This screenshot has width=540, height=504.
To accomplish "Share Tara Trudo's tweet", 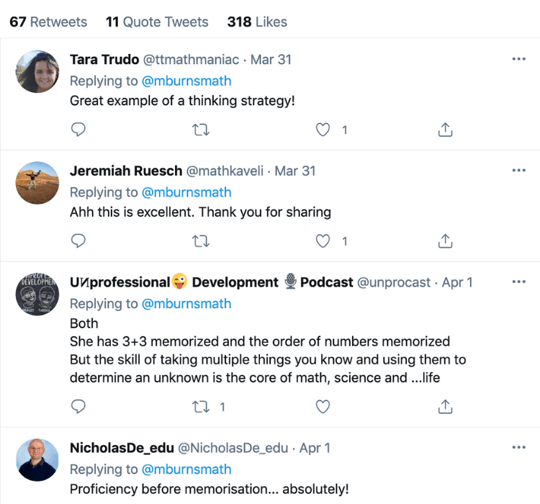I will tap(445, 130).
